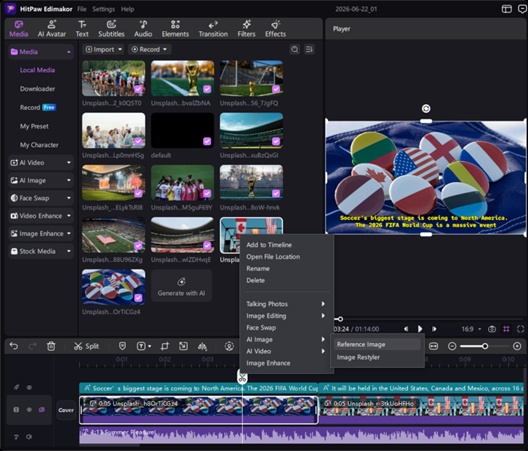Open the Record dropdown
This screenshot has height=451, width=528.
tap(150, 50)
